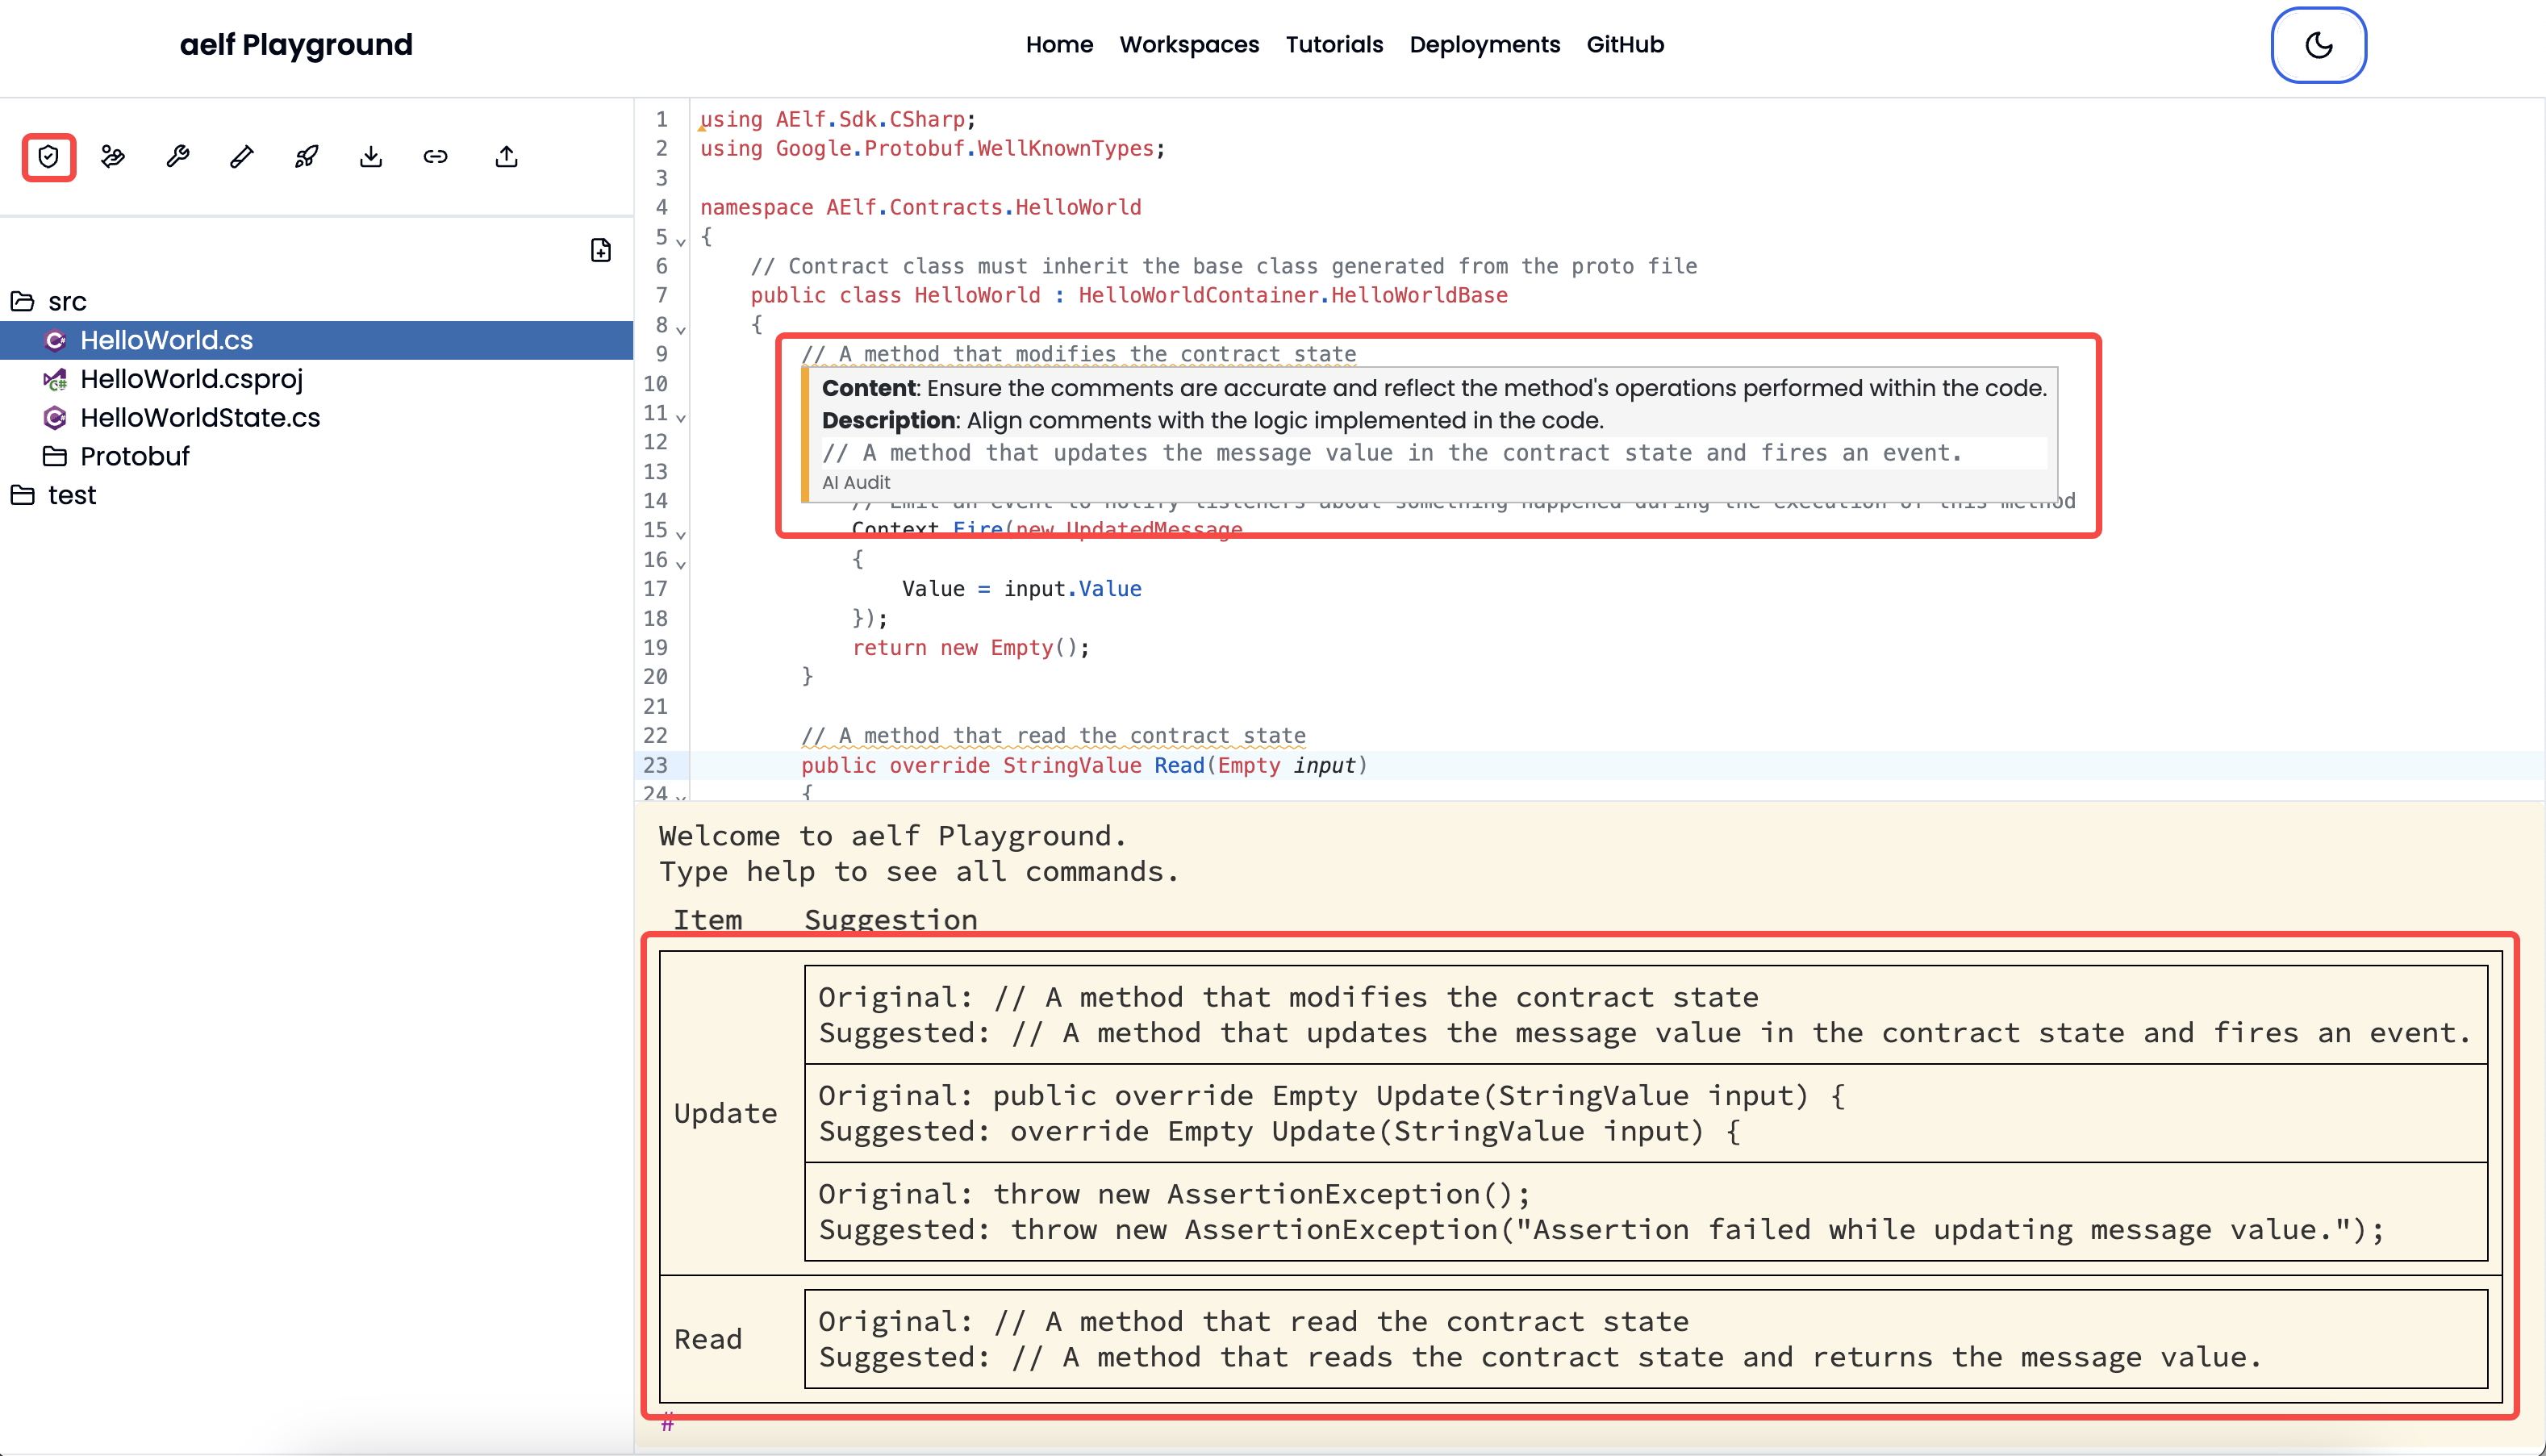This screenshot has height=1456, width=2546.
Task: Click the new file icon
Action: click(600, 250)
